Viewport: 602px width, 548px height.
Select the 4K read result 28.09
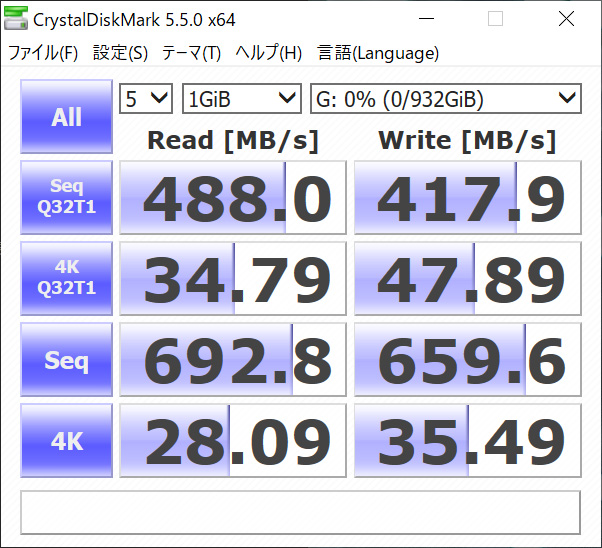point(233,440)
